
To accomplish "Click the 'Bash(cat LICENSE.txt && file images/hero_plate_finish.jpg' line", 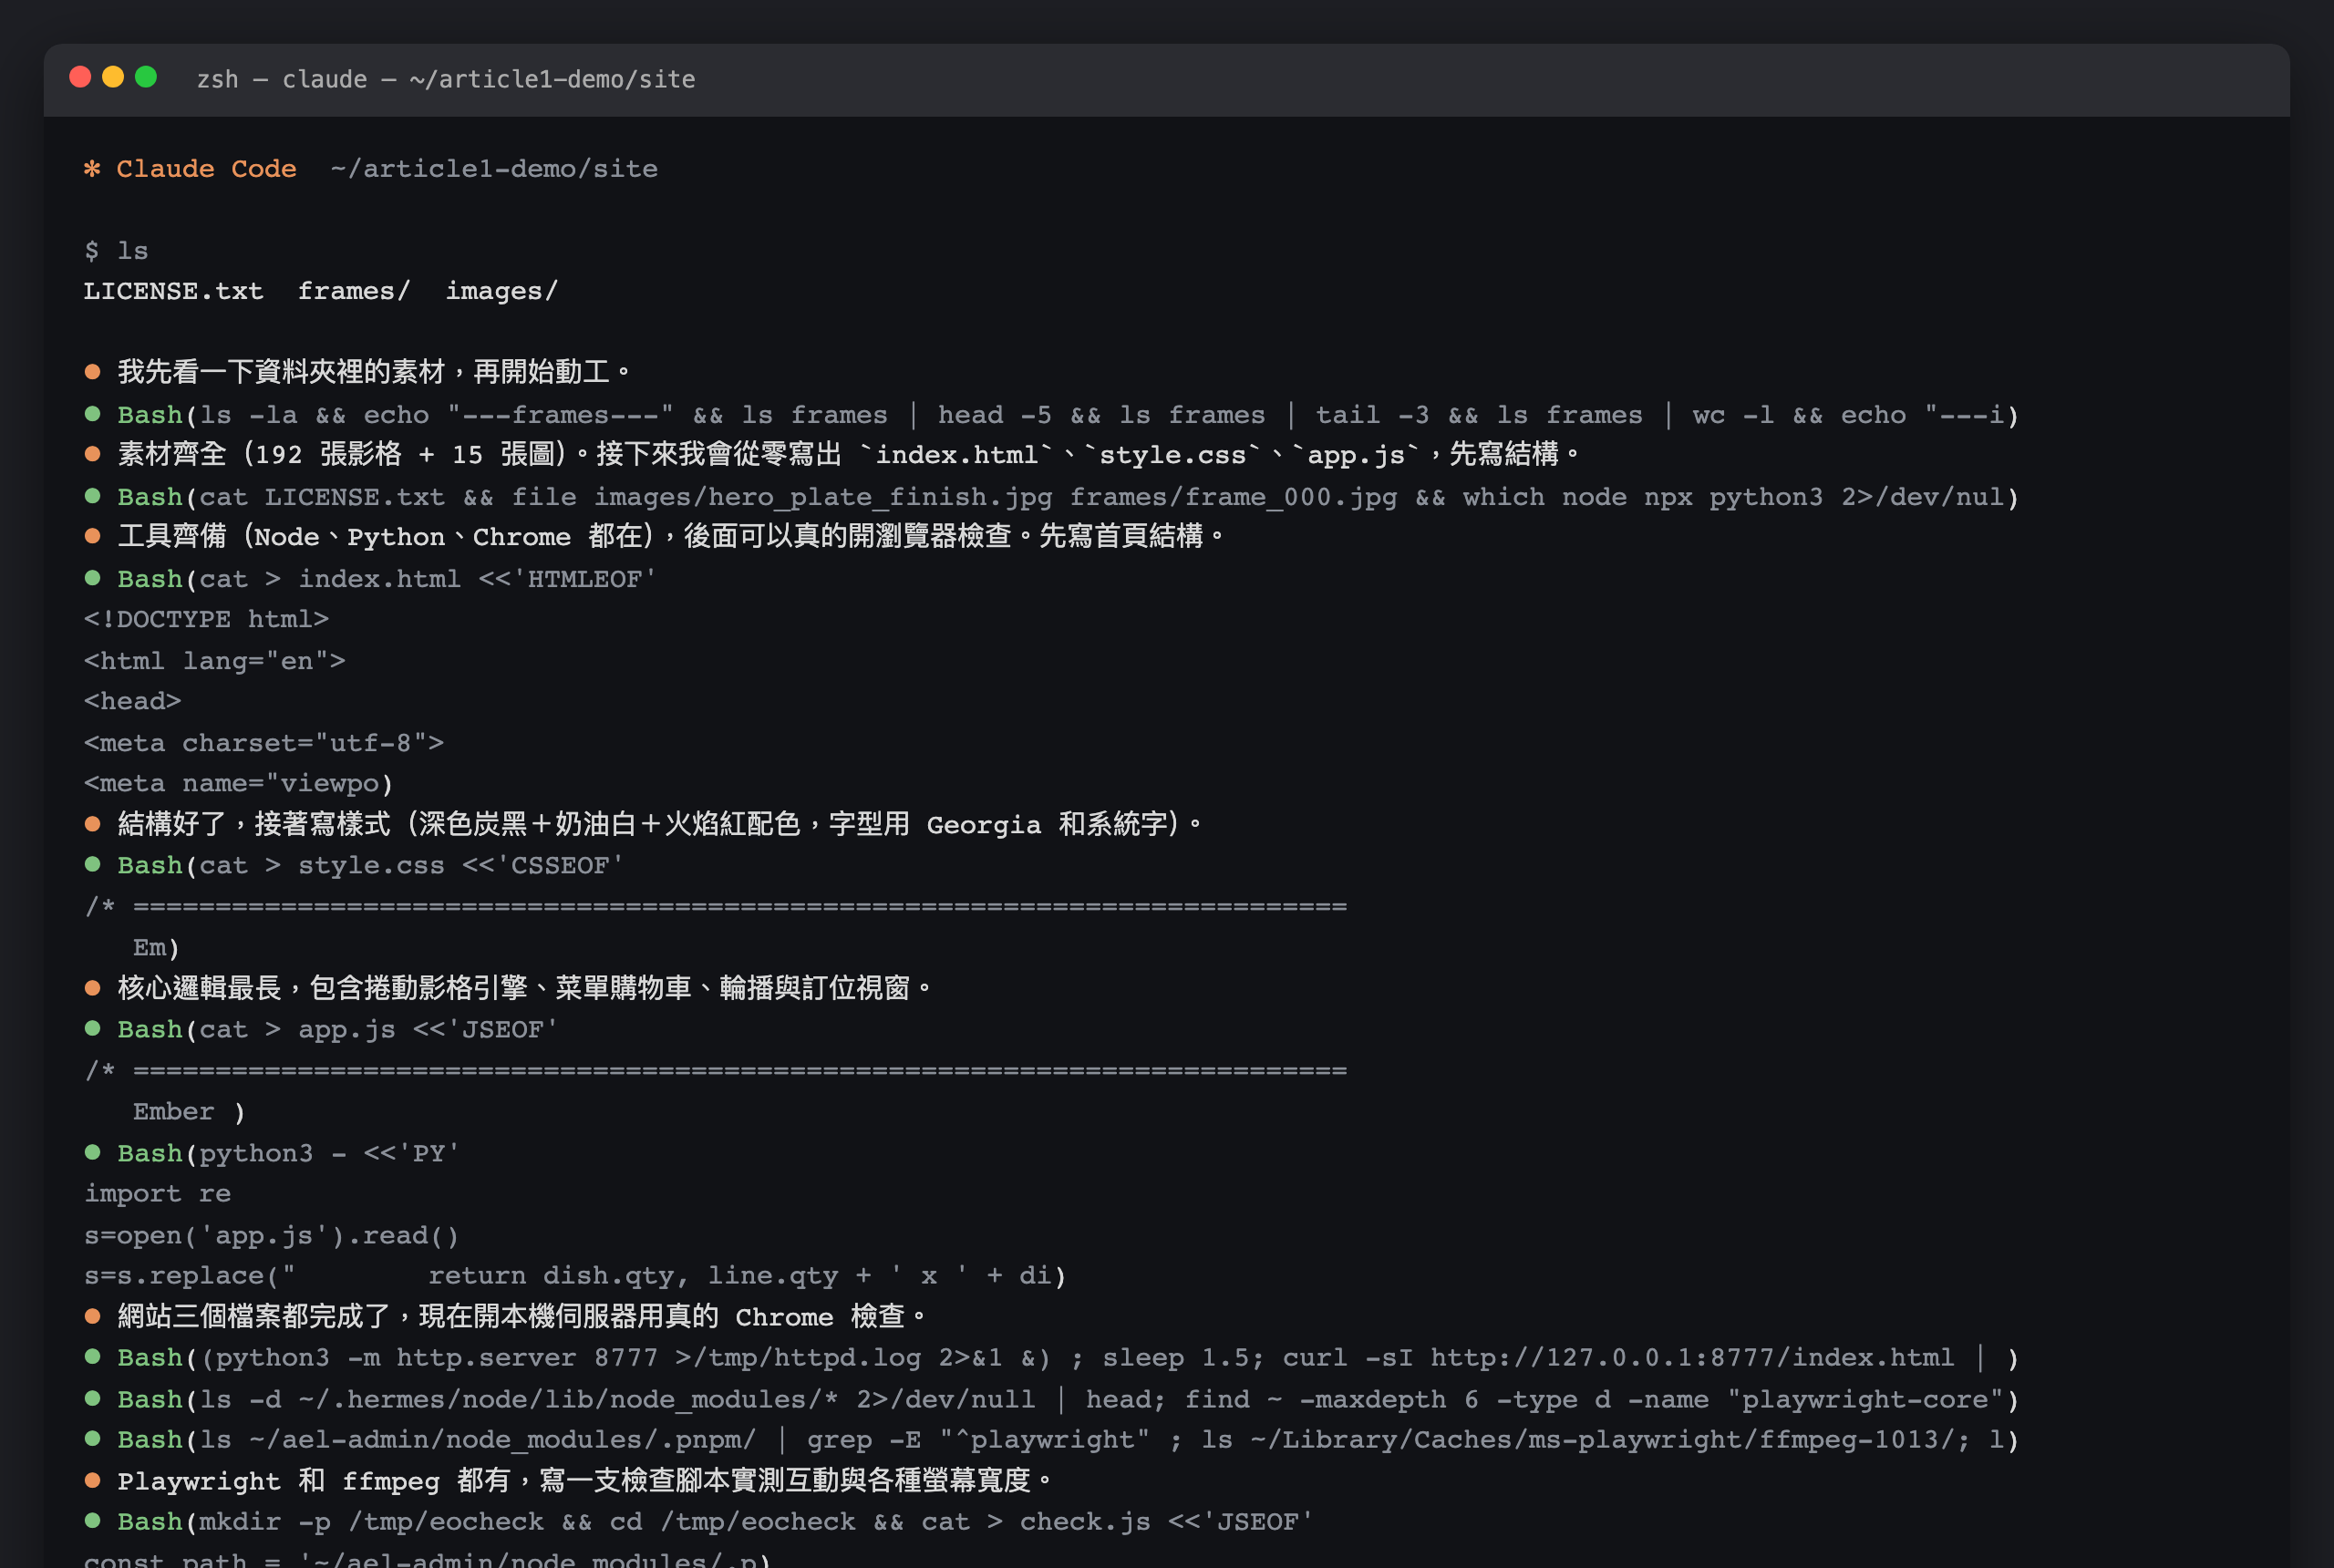I will 1052,496.
